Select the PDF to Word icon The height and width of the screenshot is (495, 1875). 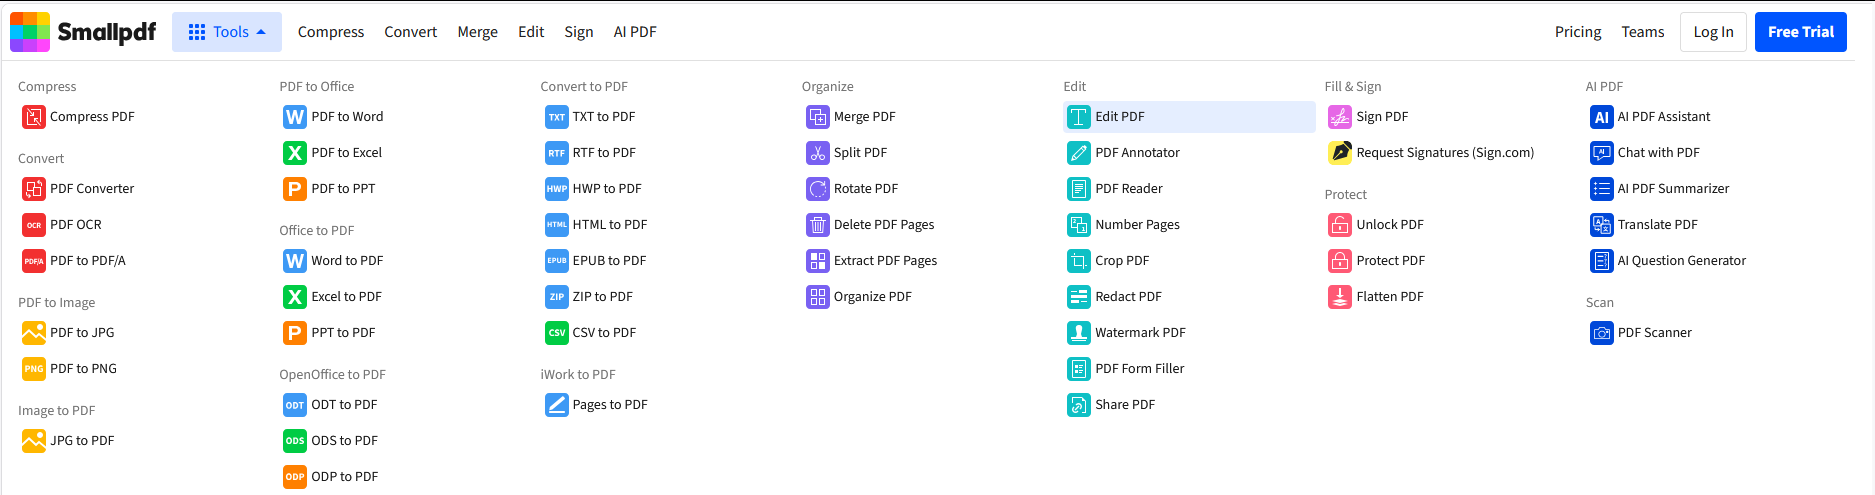pyautogui.click(x=295, y=117)
